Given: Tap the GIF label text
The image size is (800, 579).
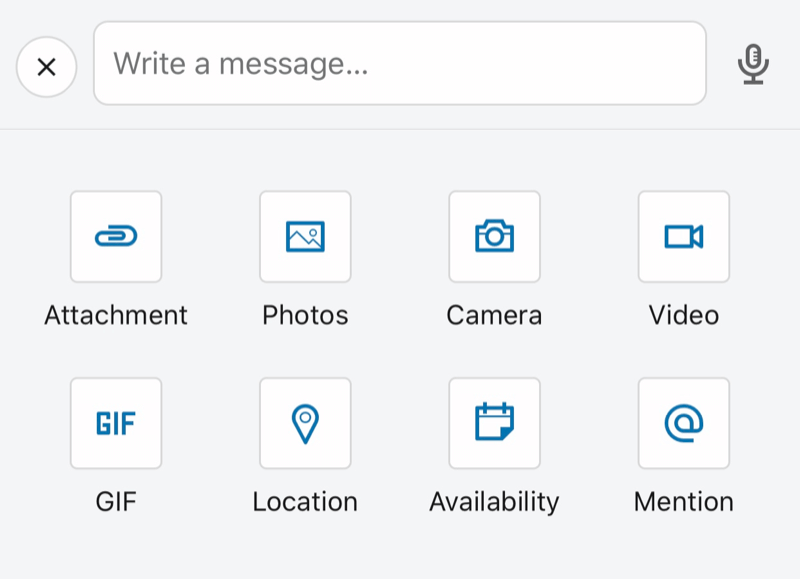Looking at the screenshot, I should pos(116,501).
